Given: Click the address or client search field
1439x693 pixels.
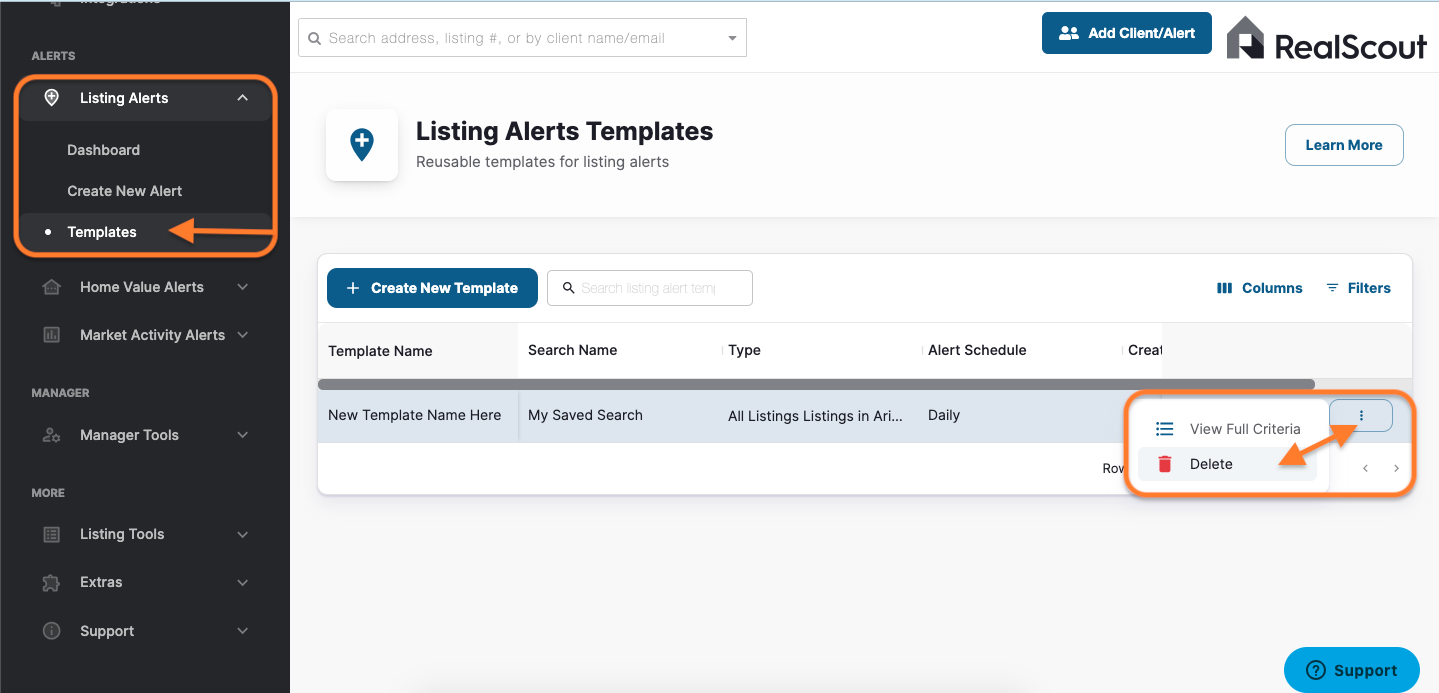Looking at the screenshot, I should (522, 38).
